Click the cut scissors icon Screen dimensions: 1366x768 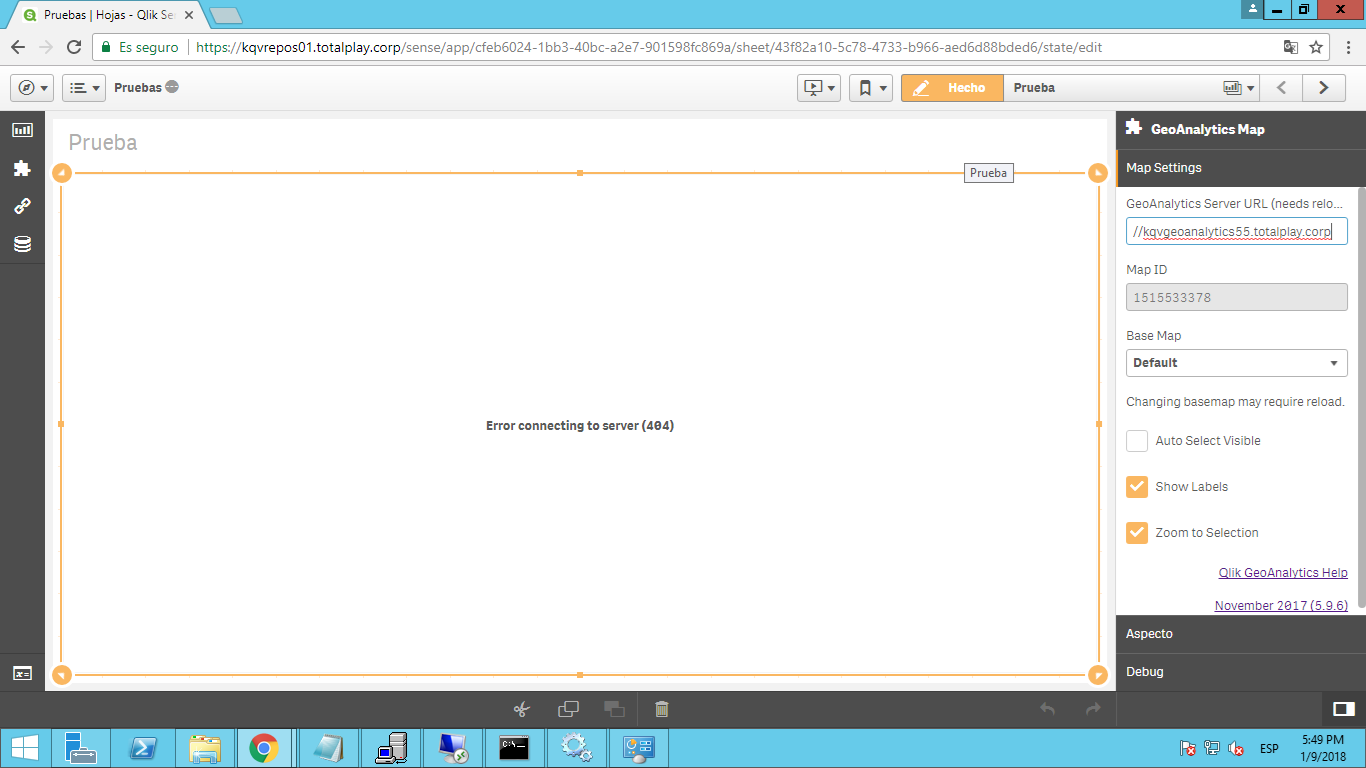click(521, 709)
